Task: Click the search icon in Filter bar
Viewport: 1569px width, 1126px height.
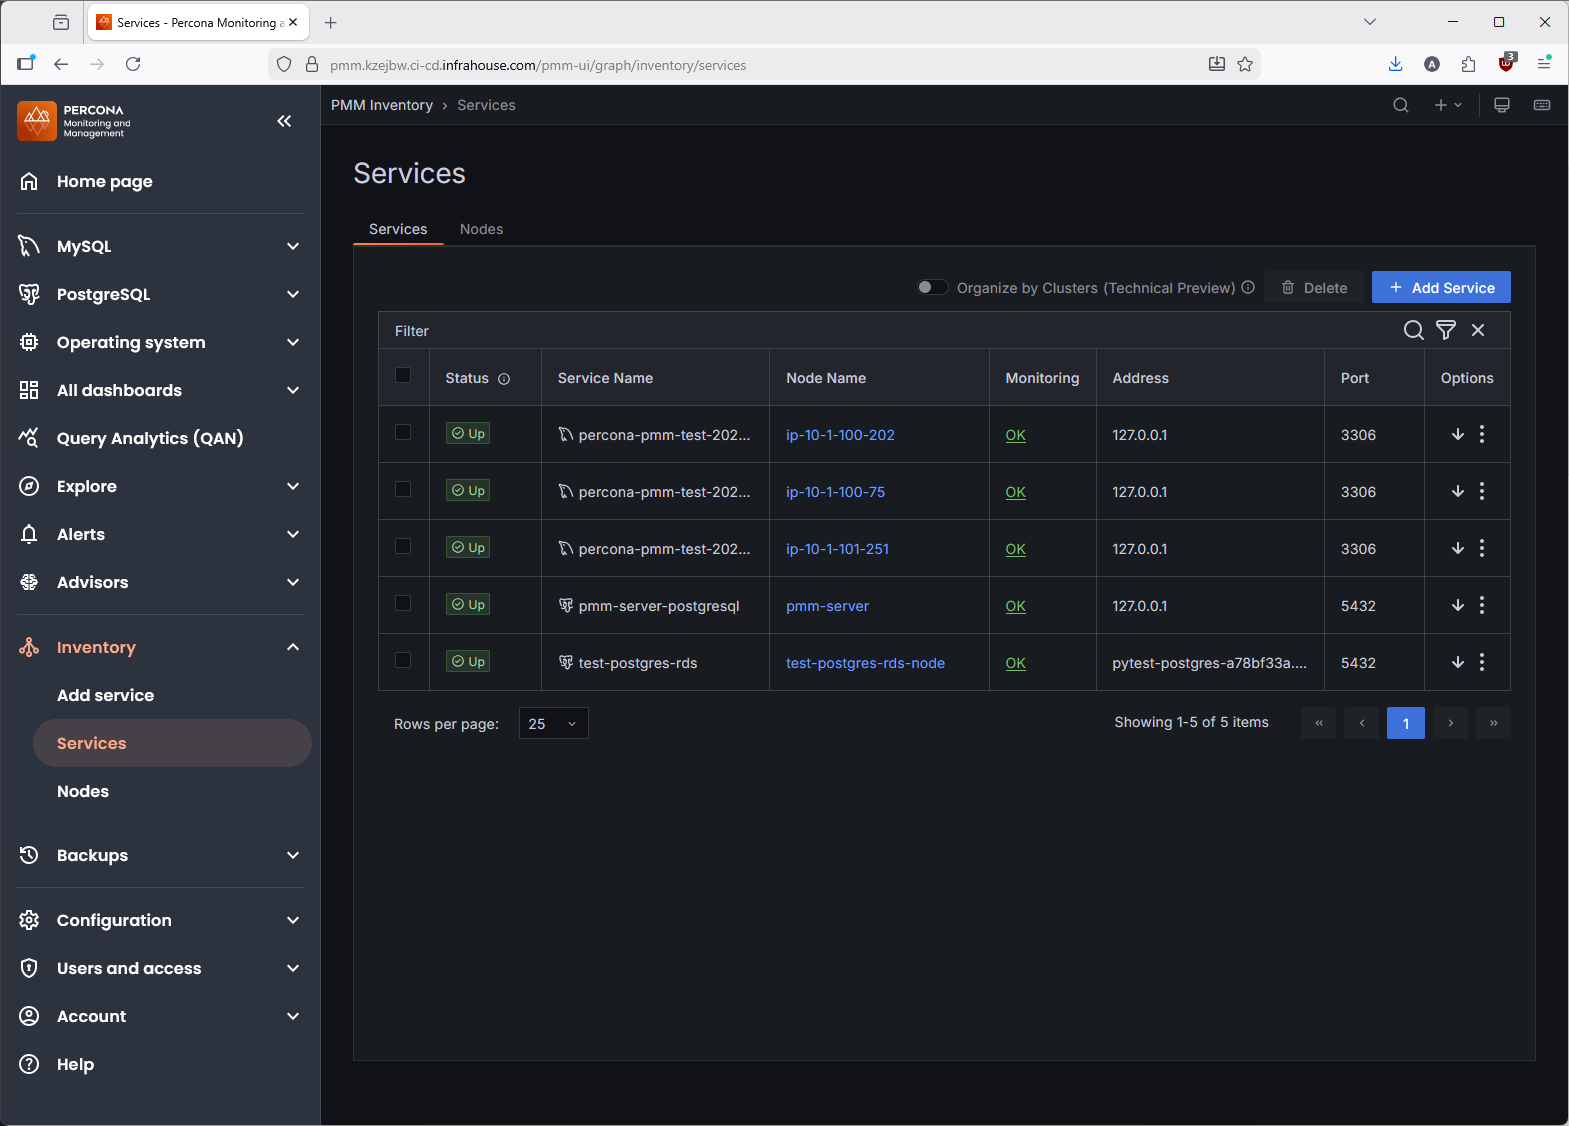Action: point(1413,331)
